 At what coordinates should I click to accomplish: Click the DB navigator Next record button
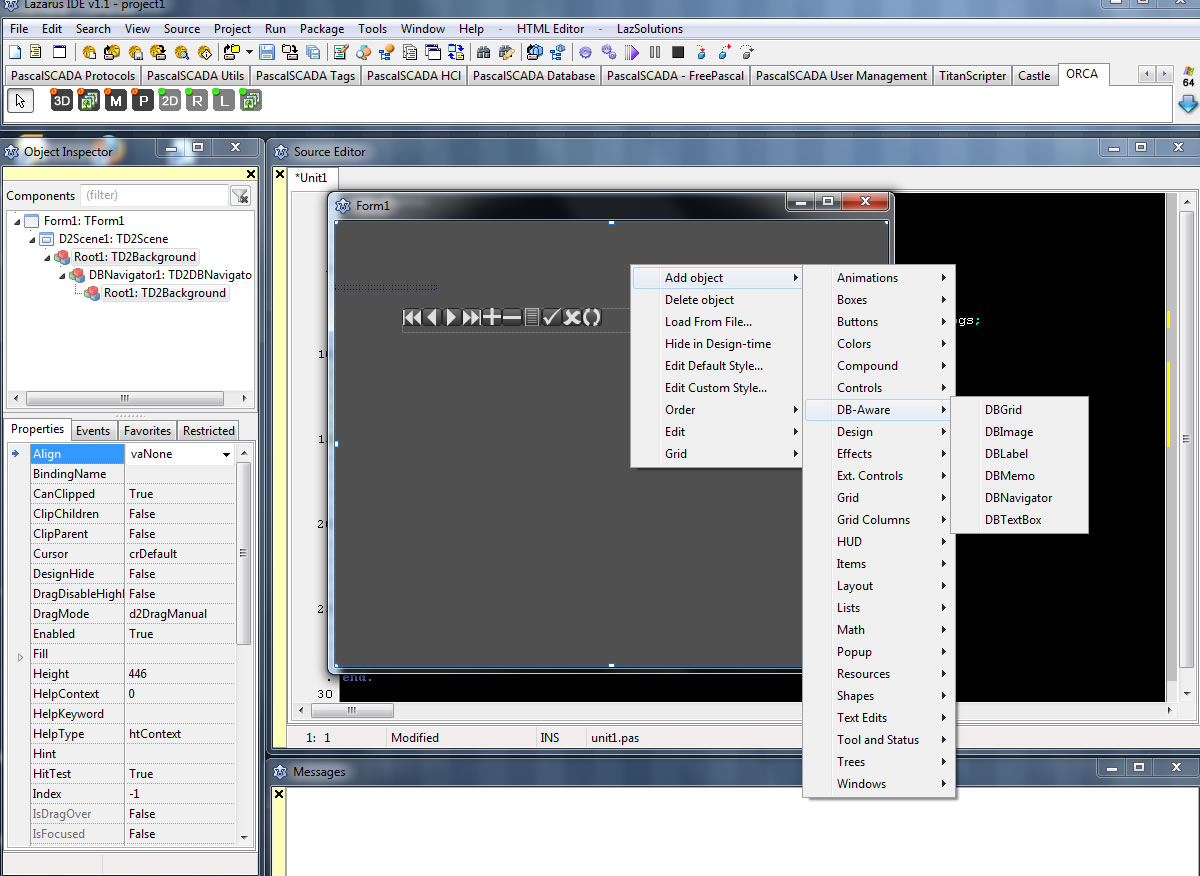coord(451,317)
